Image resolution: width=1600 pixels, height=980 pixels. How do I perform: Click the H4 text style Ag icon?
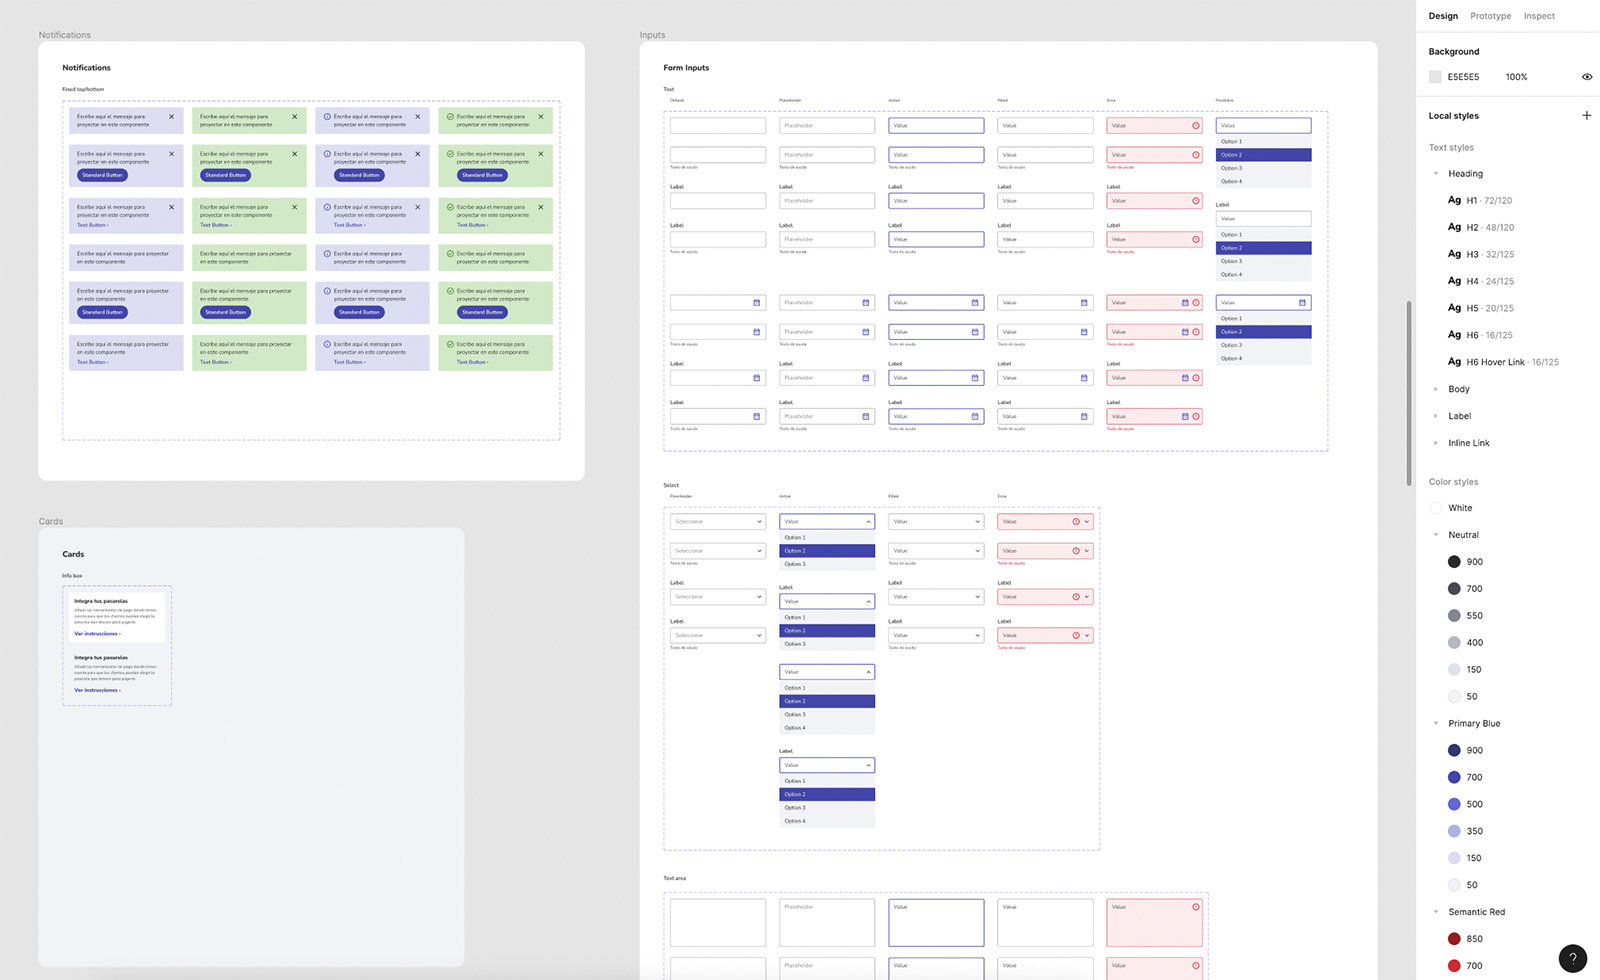1454,281
